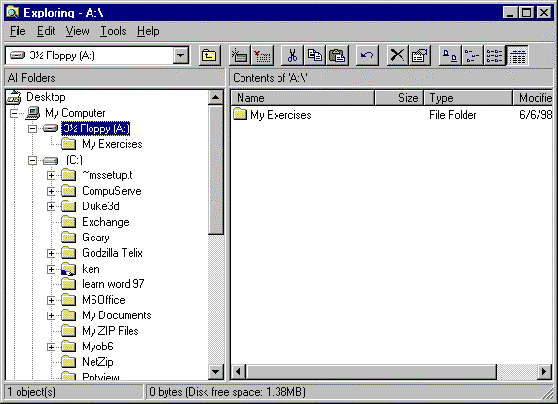Open the View menu
Screen dimensions: 558x404
tap(77, 31)
